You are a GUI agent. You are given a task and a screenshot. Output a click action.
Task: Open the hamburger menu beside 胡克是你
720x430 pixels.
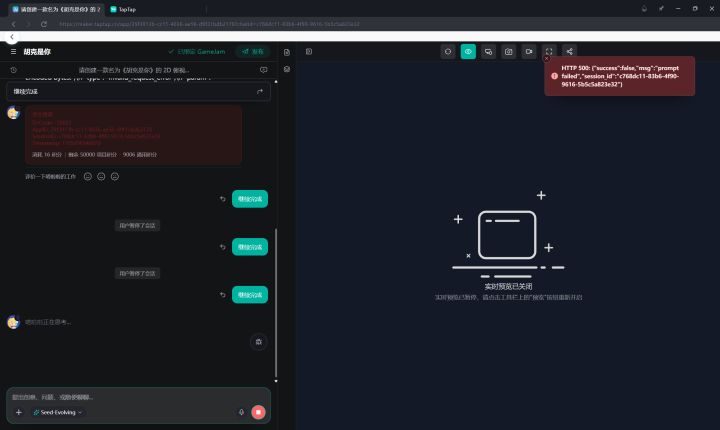13,51
